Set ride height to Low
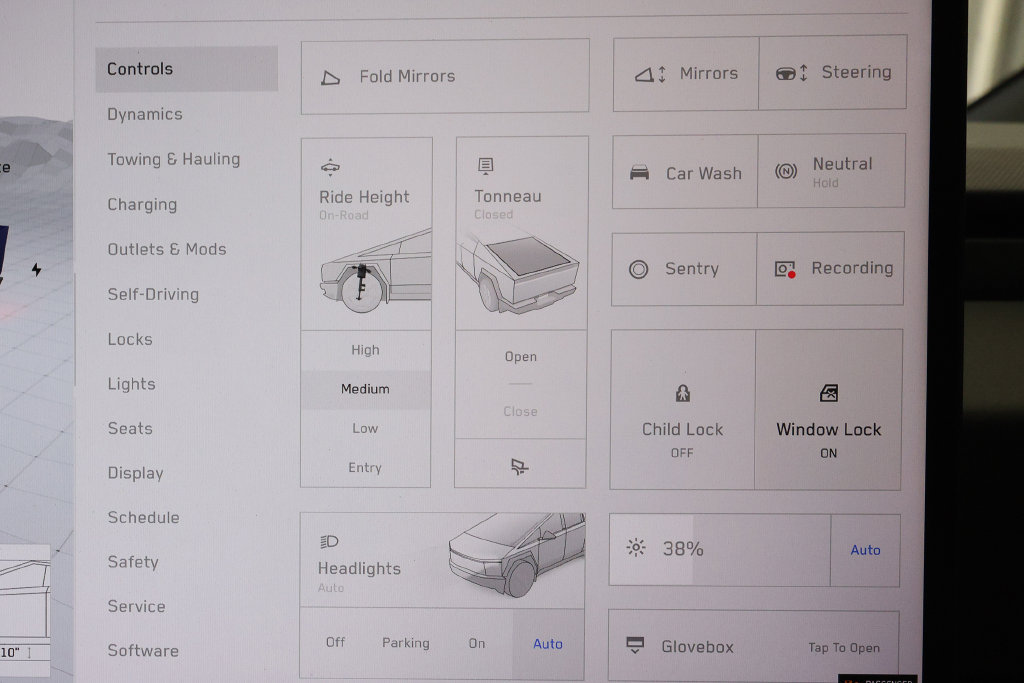This screenshot has height=683, width=1024. pyautogui.click(x=365, y=429)
